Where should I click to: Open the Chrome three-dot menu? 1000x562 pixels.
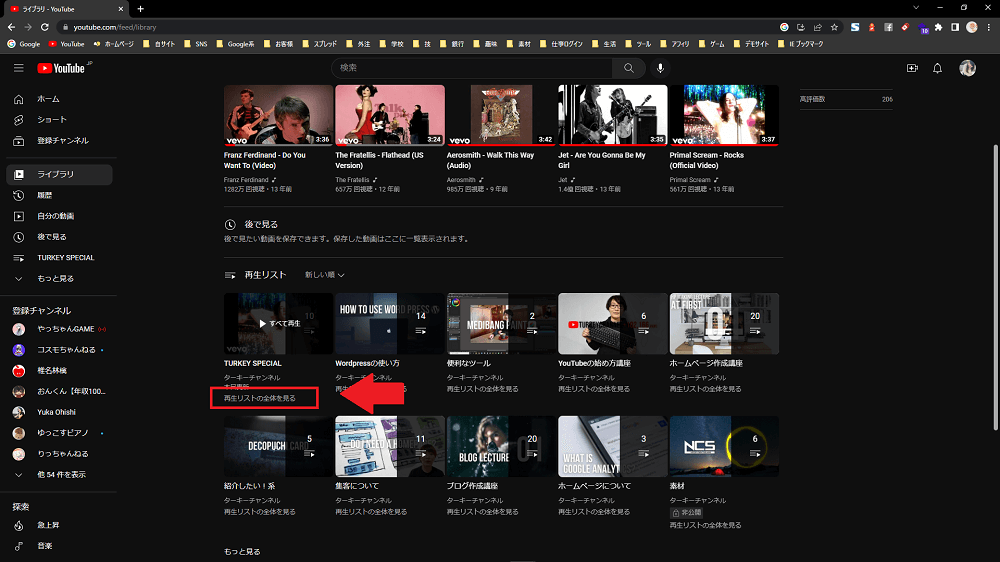pos(989,27)
